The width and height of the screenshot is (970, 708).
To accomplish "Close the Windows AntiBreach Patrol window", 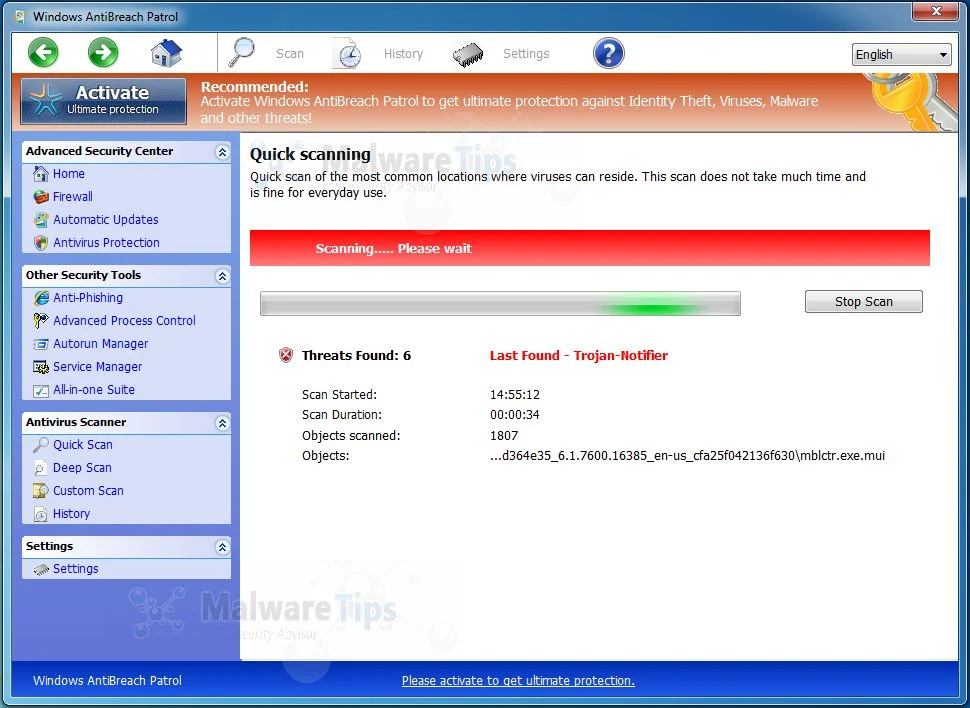I will tap(936, 11).
